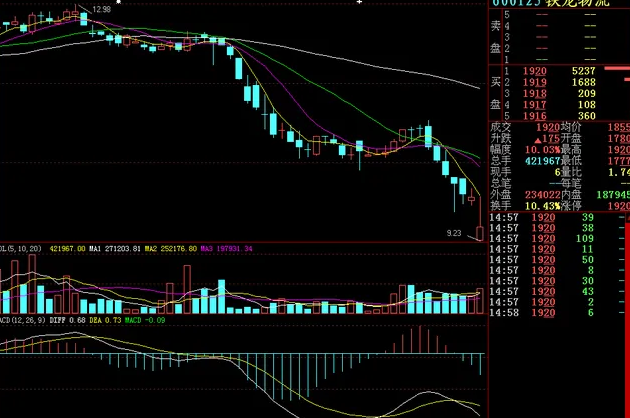Click the volume MA1 value 271203.81
This screenshot has width=630, height=418.
click(123, 249)
